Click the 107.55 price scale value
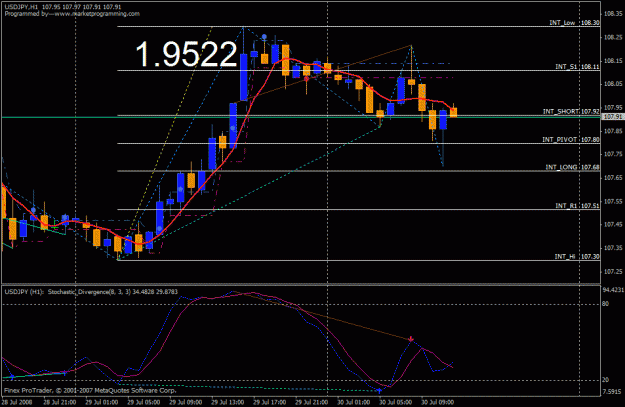Image resolution: width=625 pixels, height=407 pixels. [x=613, y=201]
